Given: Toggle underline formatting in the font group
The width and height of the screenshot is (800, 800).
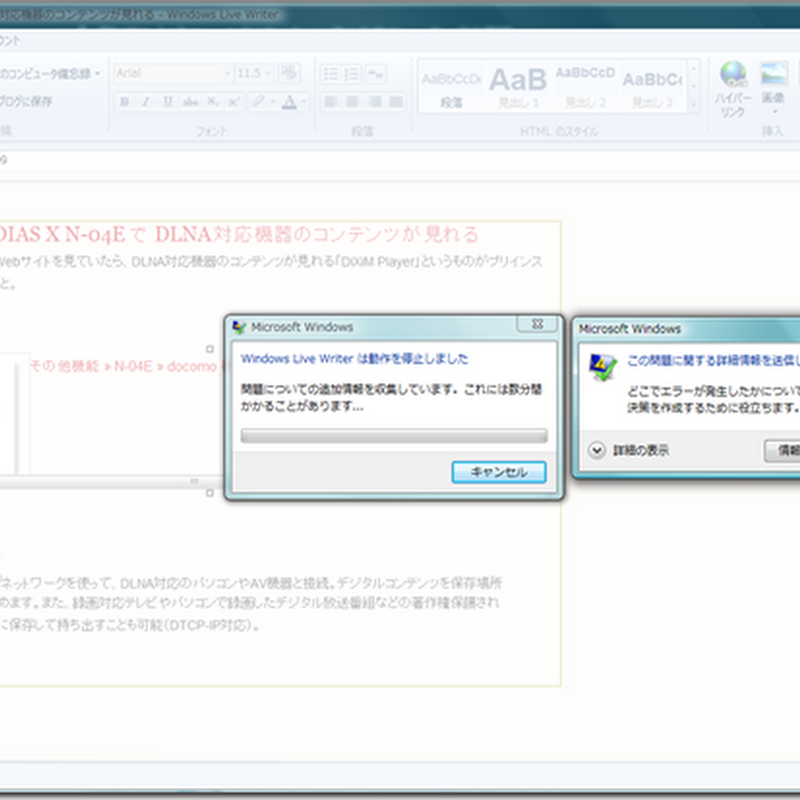Looking at the screenshot, I should coord(168,102).
